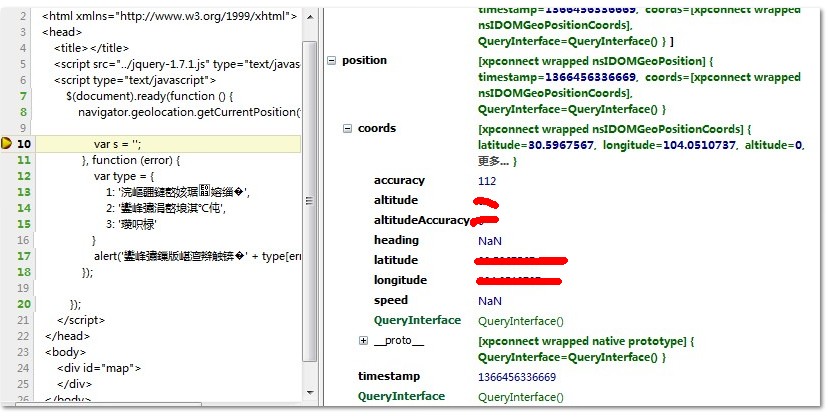This screenshot has width=828, height=417.
Task: Click the code pane's vertical scrollbar thumb
Action: 310,201
